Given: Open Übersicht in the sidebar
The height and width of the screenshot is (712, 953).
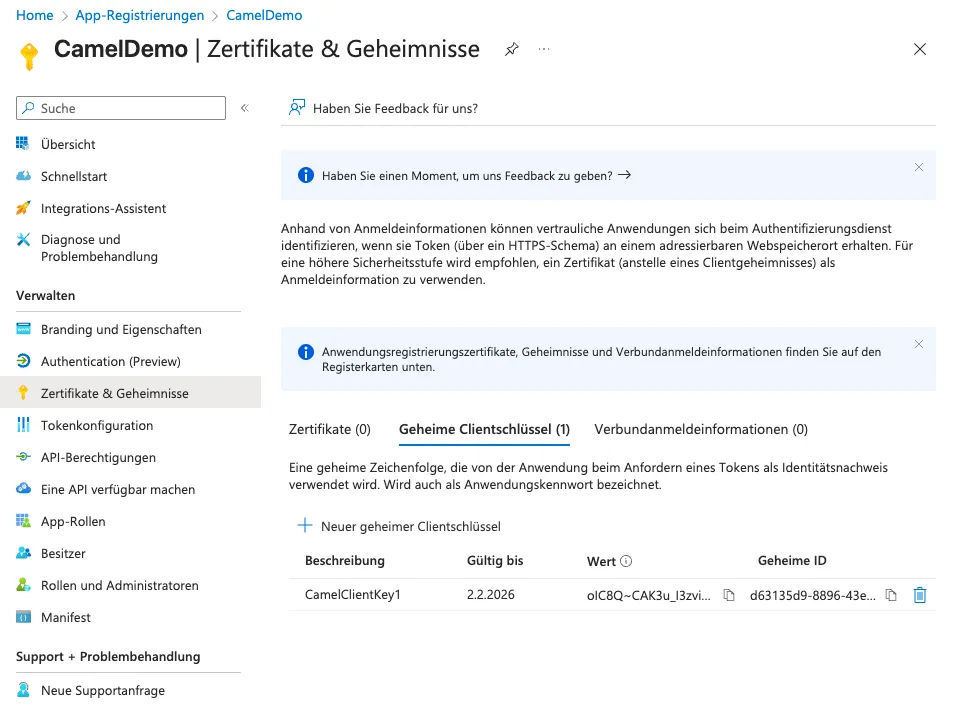Looking at the screenshot, I should click(68, 144).
